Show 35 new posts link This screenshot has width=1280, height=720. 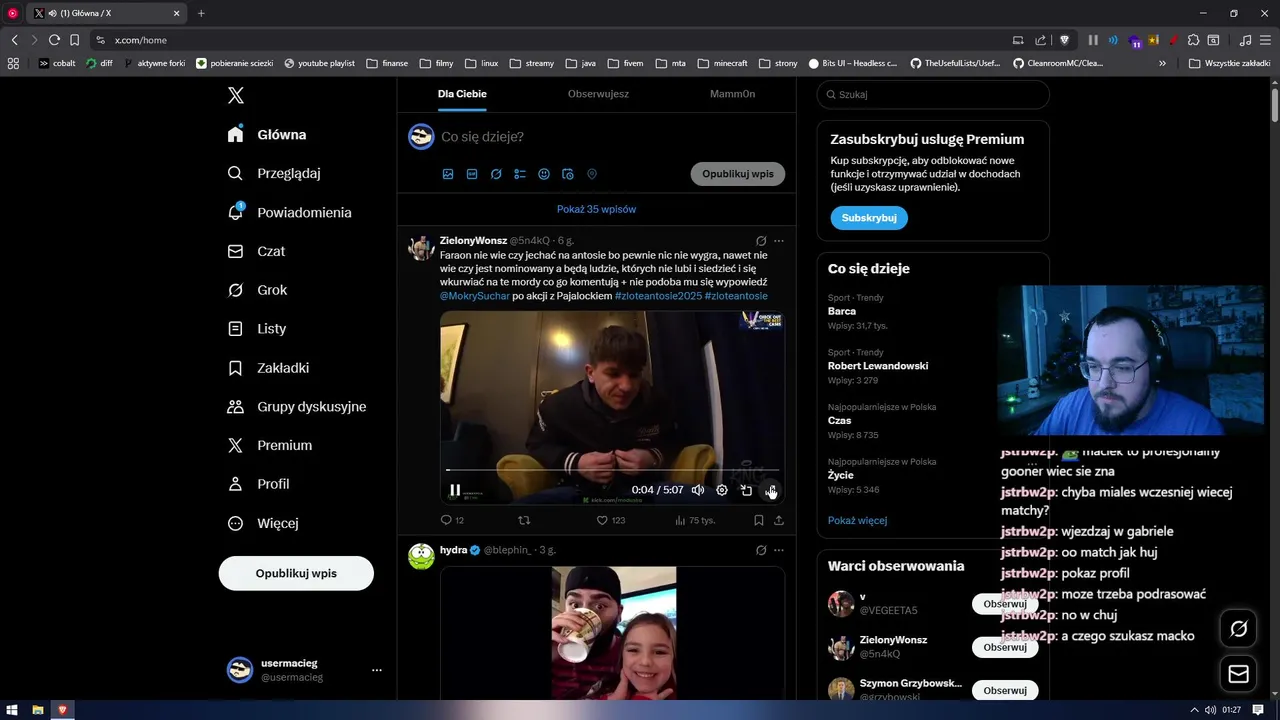[596, 209]
